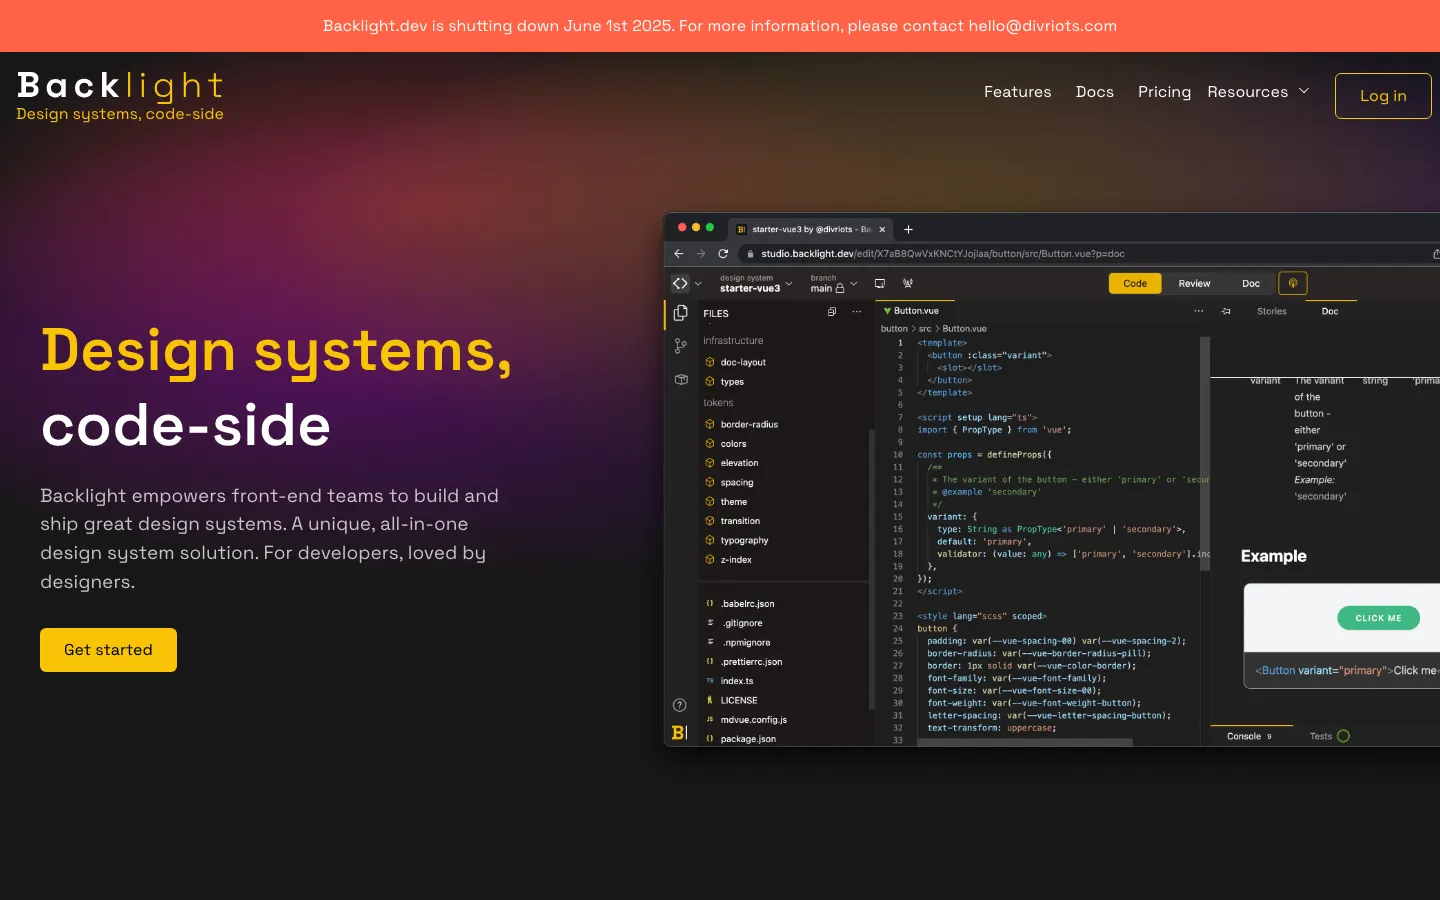Open the colors token in file tree
1440x900 pixels.
733,444
